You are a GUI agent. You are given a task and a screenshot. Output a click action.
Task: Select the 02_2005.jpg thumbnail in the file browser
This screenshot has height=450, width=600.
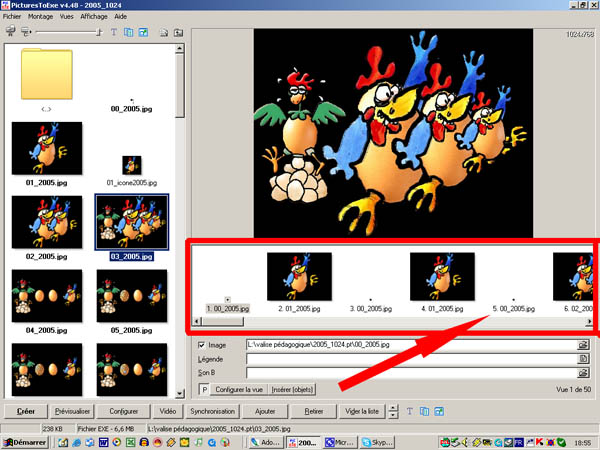click(47, 222)
